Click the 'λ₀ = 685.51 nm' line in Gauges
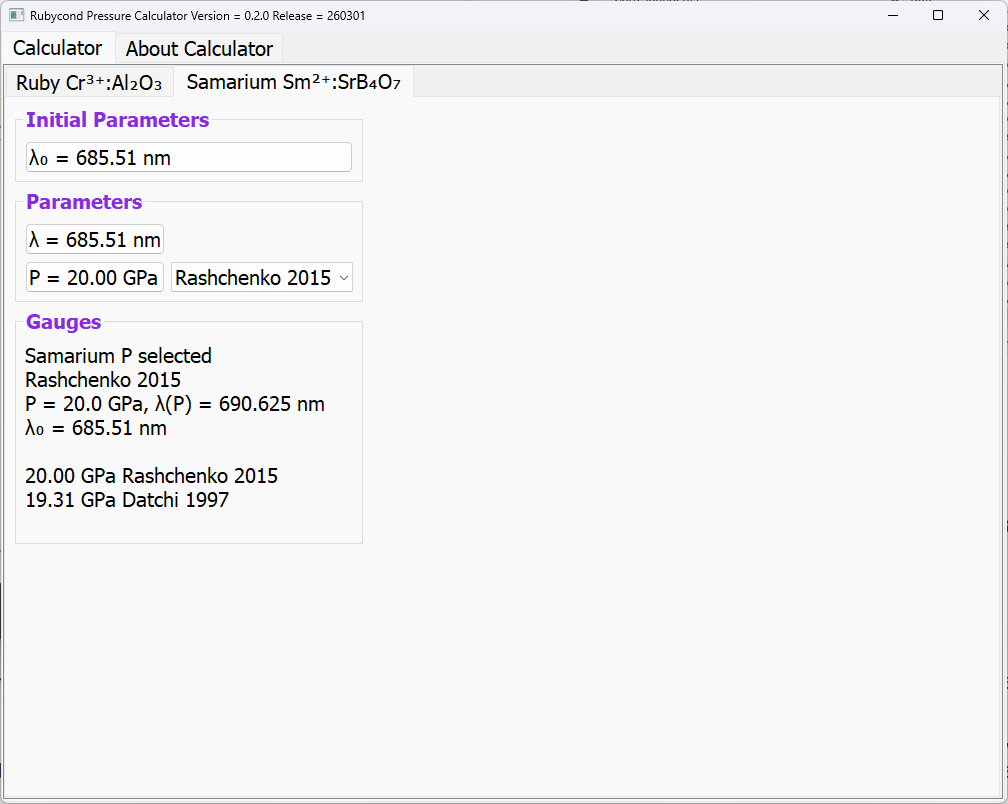 pos(96,428)
